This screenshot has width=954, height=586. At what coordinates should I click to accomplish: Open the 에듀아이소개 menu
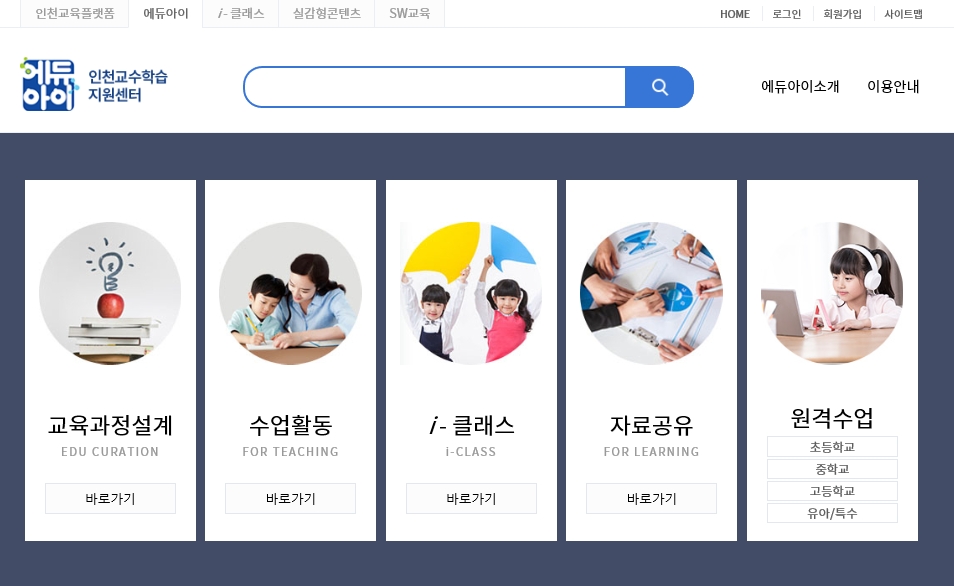800,86
